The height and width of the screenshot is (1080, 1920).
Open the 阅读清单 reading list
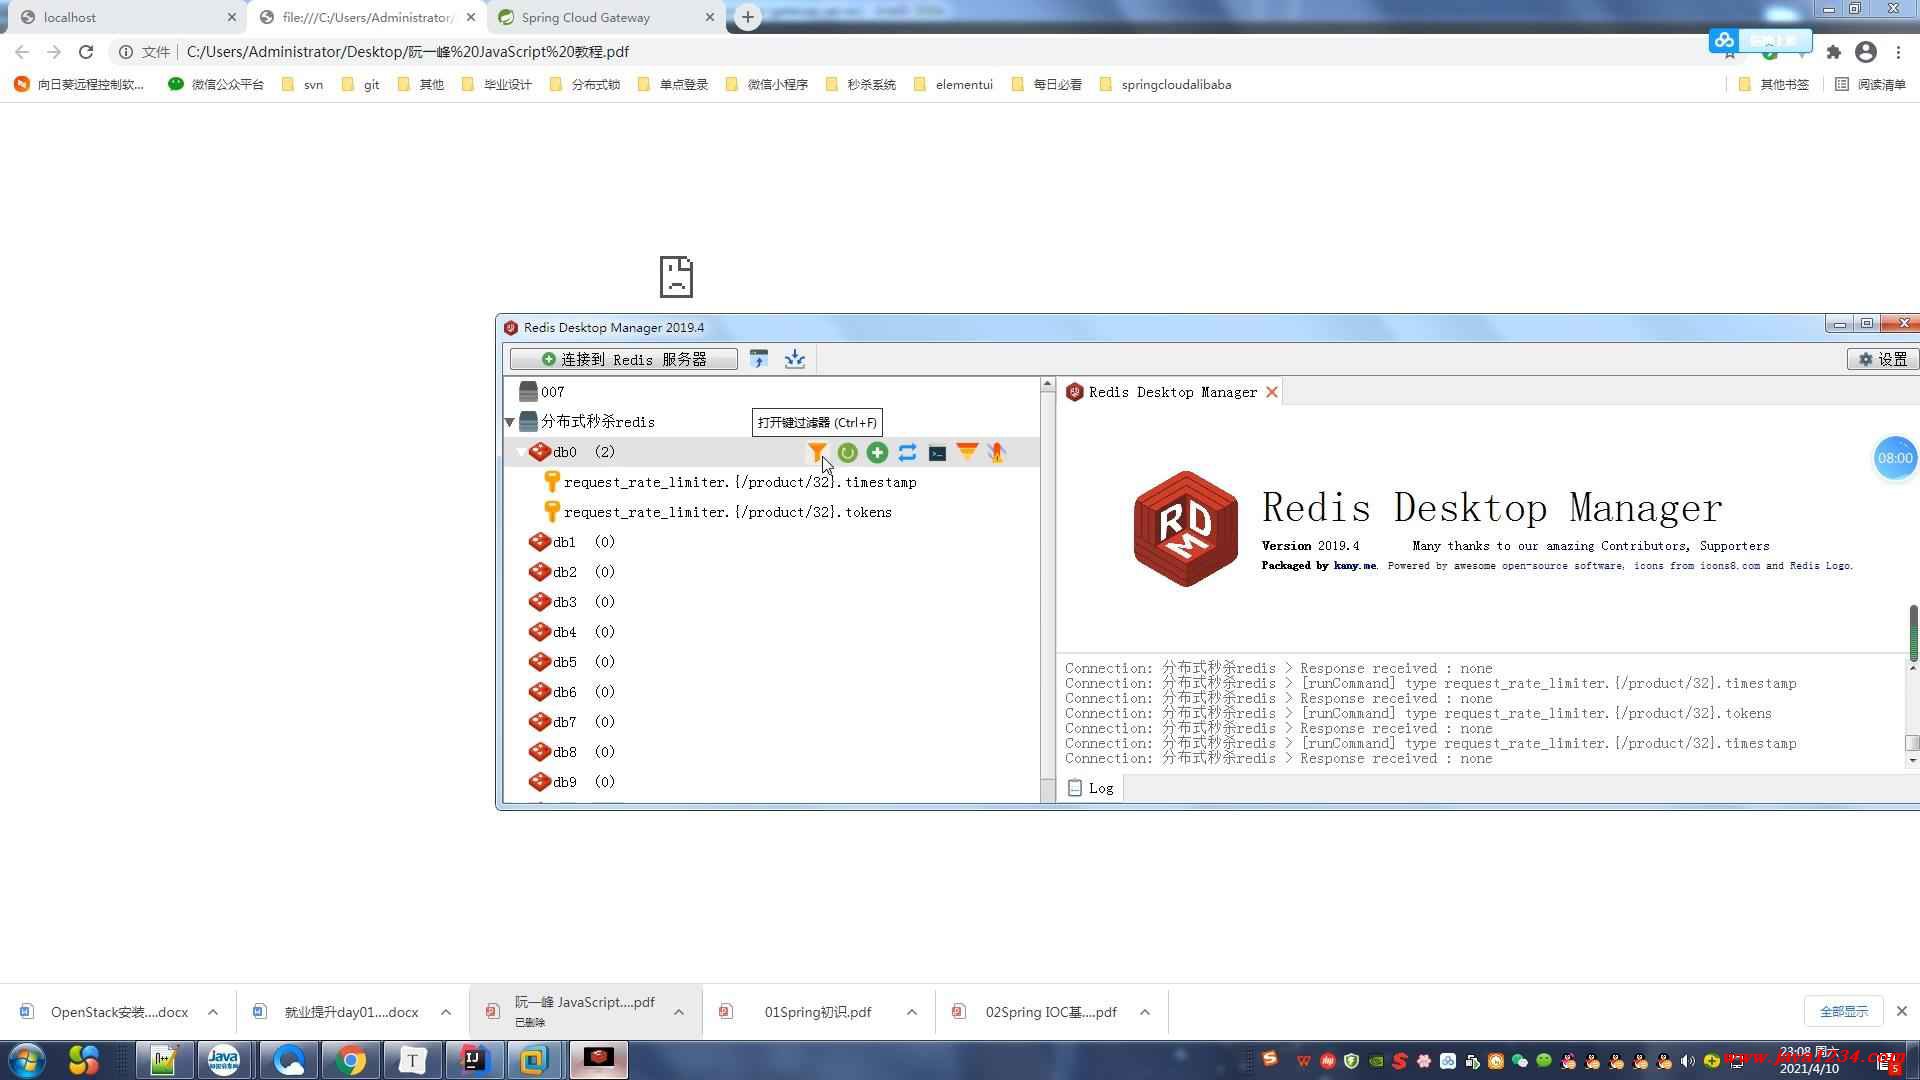click(x=1870, y=85)
